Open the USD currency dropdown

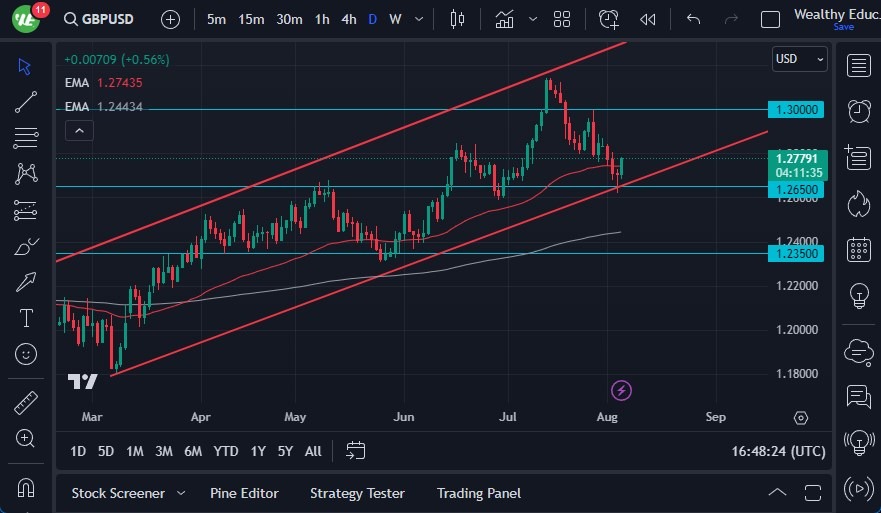800,59
